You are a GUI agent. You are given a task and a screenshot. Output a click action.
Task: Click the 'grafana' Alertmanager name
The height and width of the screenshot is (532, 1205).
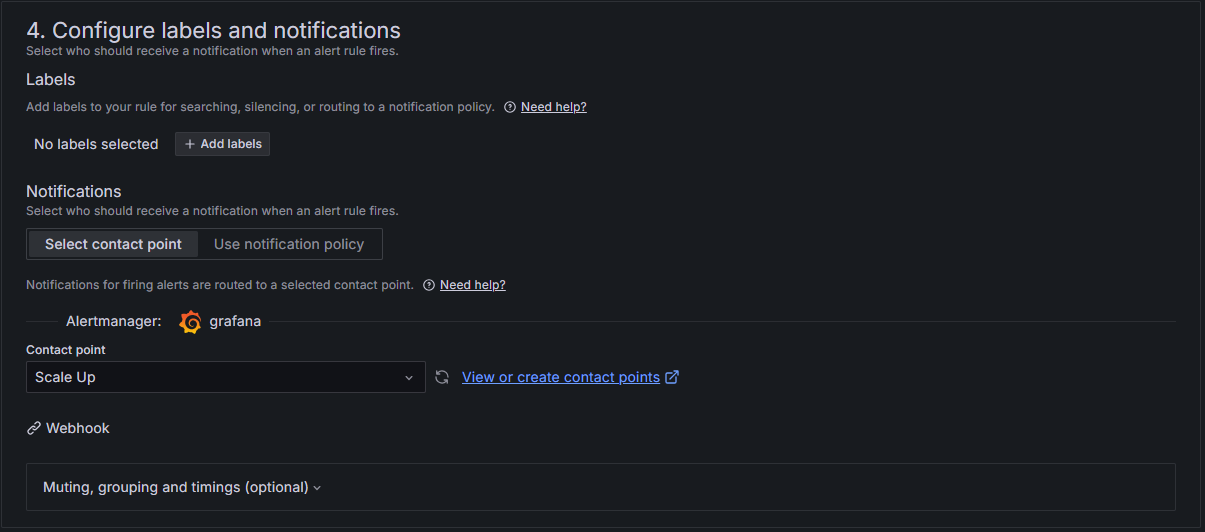click(x=235, y=322)
